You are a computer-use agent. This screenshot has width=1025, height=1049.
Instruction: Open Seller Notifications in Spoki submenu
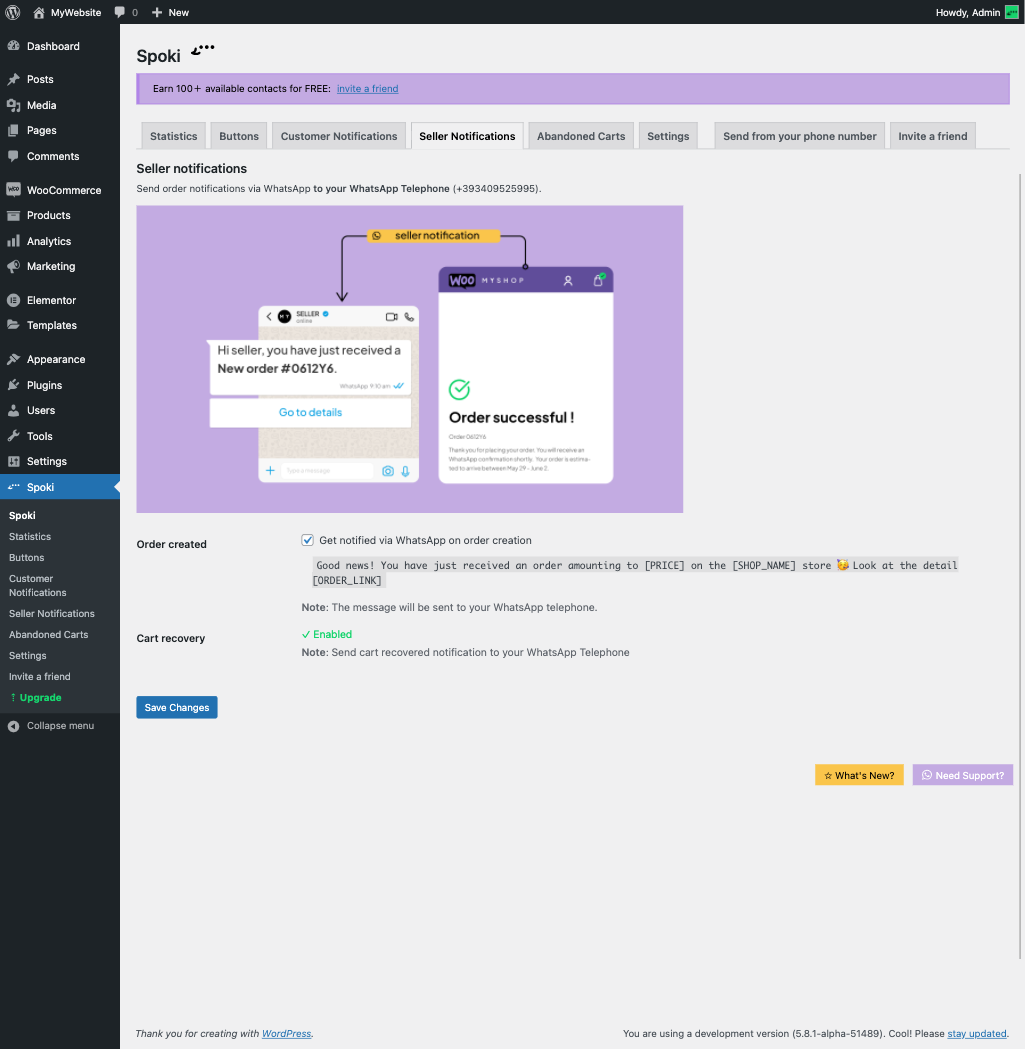pos(52,613)
